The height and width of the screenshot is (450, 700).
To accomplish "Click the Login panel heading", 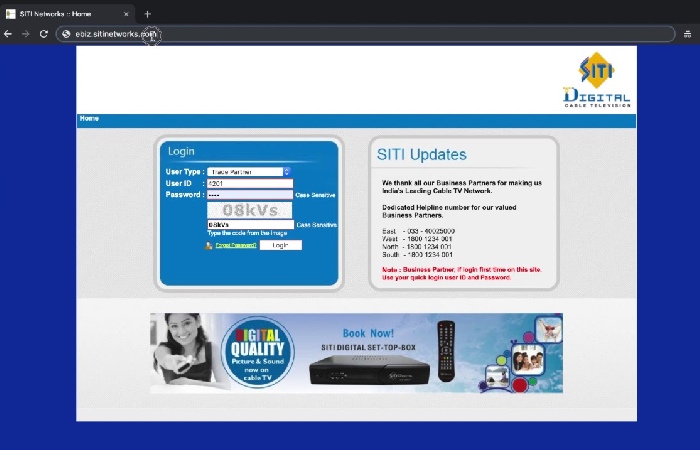I will 181,151.
